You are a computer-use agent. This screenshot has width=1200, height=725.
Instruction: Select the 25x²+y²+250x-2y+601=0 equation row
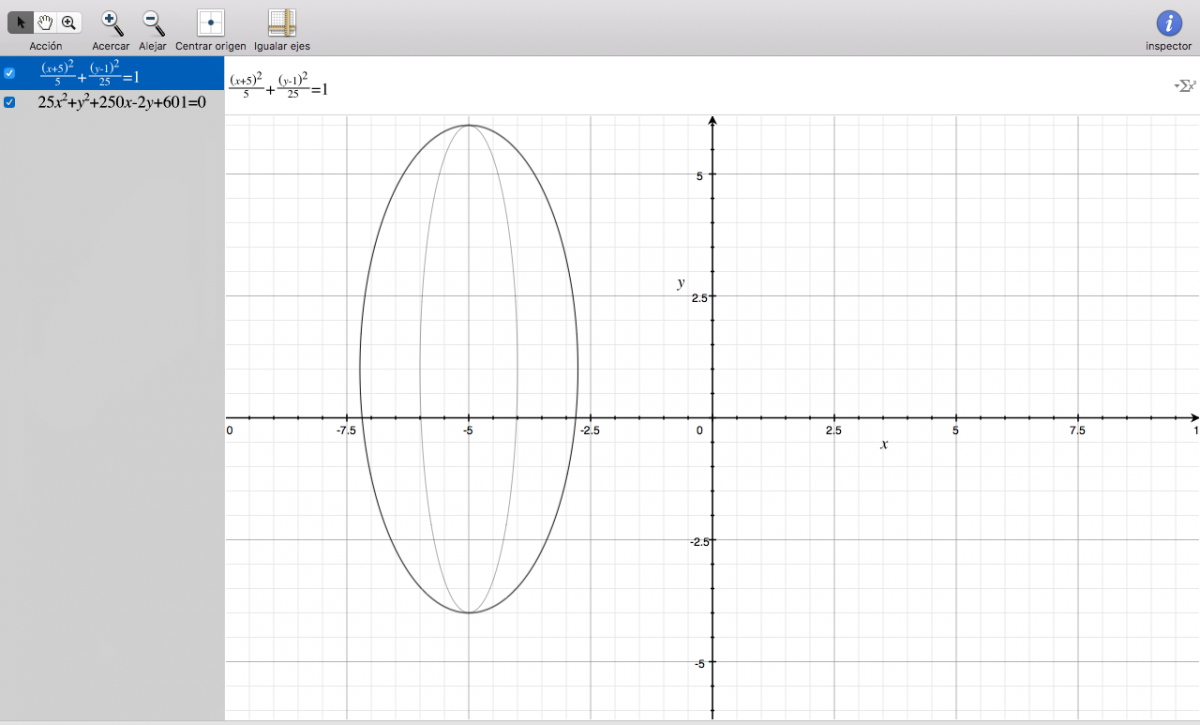coord(121,101)
